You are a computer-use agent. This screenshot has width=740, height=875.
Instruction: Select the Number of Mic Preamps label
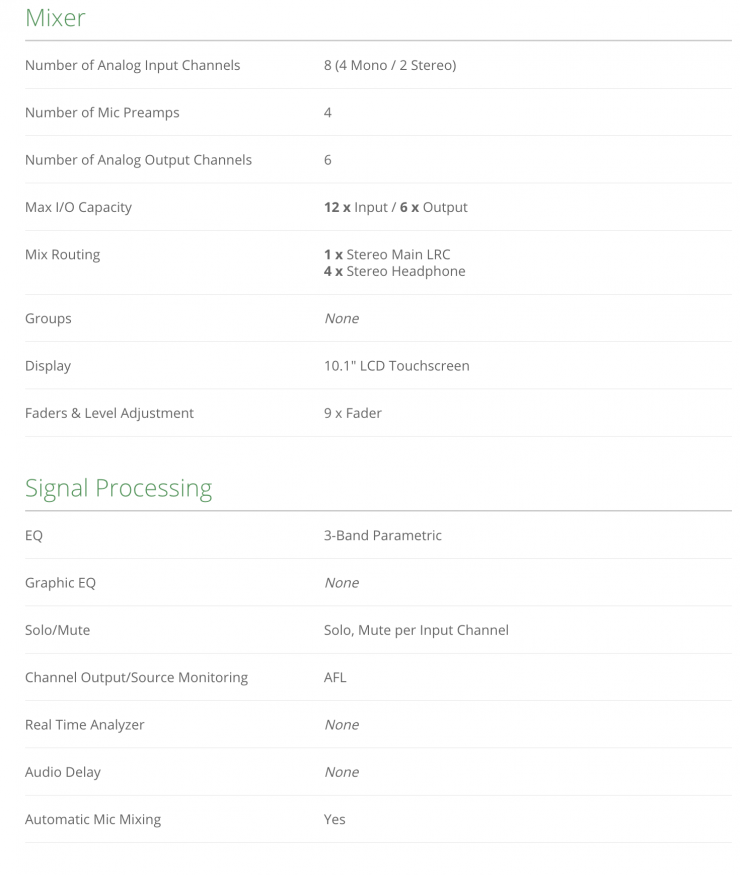coord(102,113)
